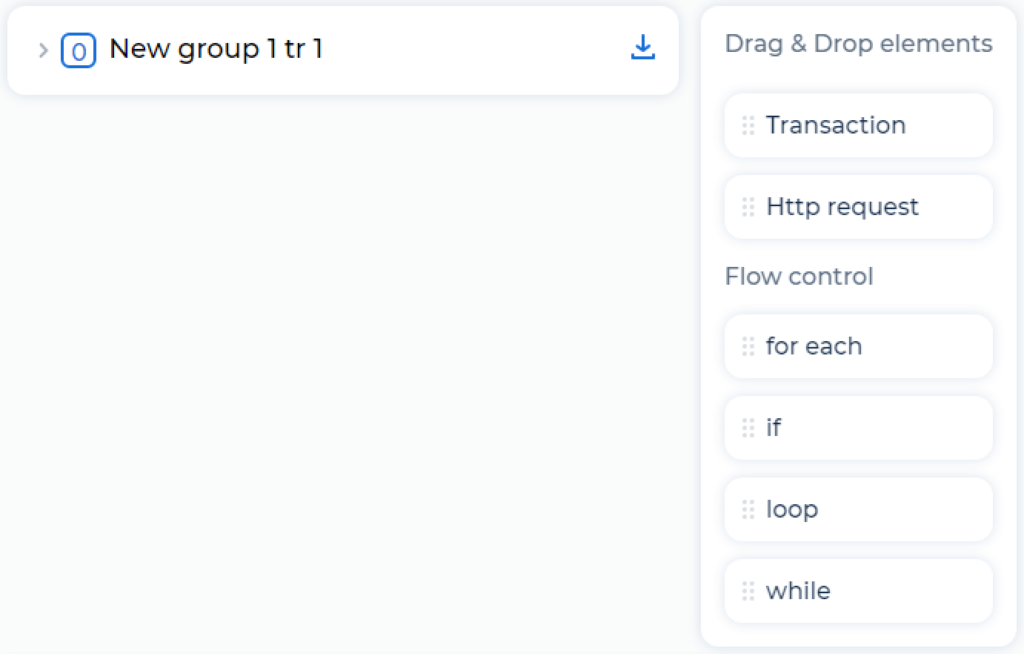The height and width of the screenshot is (654, 1024).
Task: Select the loop flow control element
Action: point(858,509)
